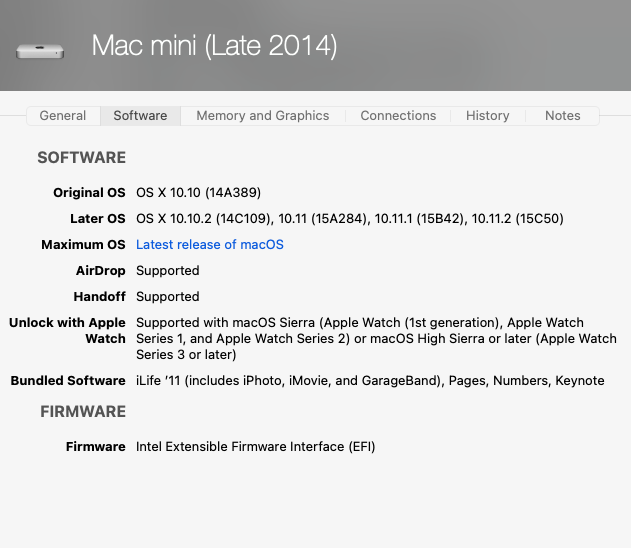This screenshot has width=631, height=548.
Task: Open the Latest release of macOS link
Action: pyautogui.click(x=210, y=245)
